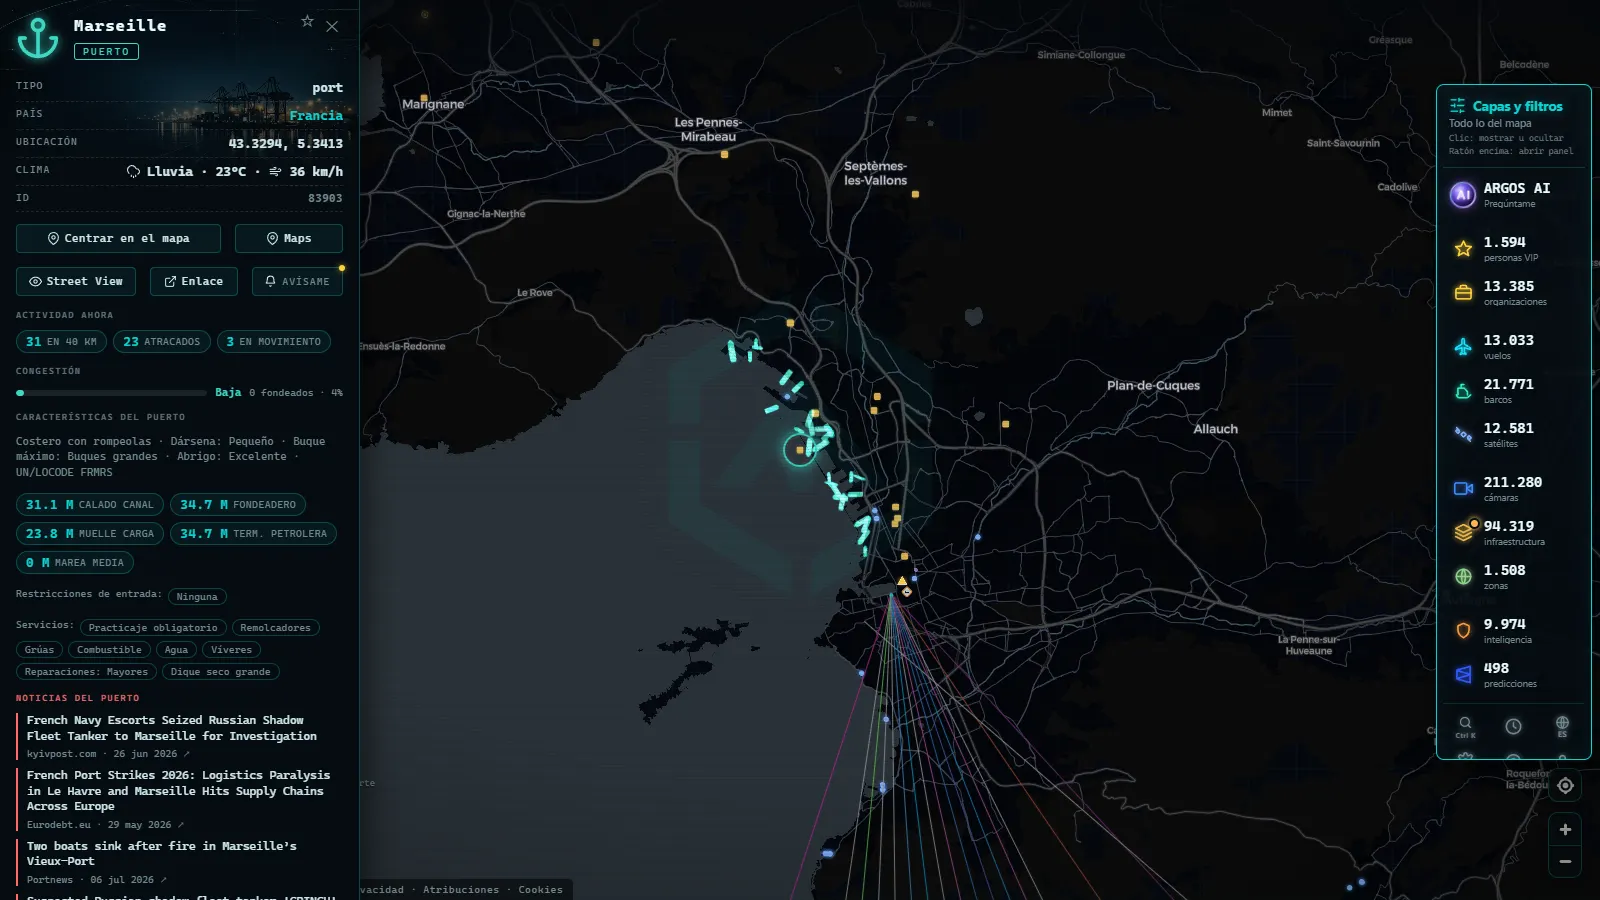Click the yellow warning triangle map marker

click(902, 580)
